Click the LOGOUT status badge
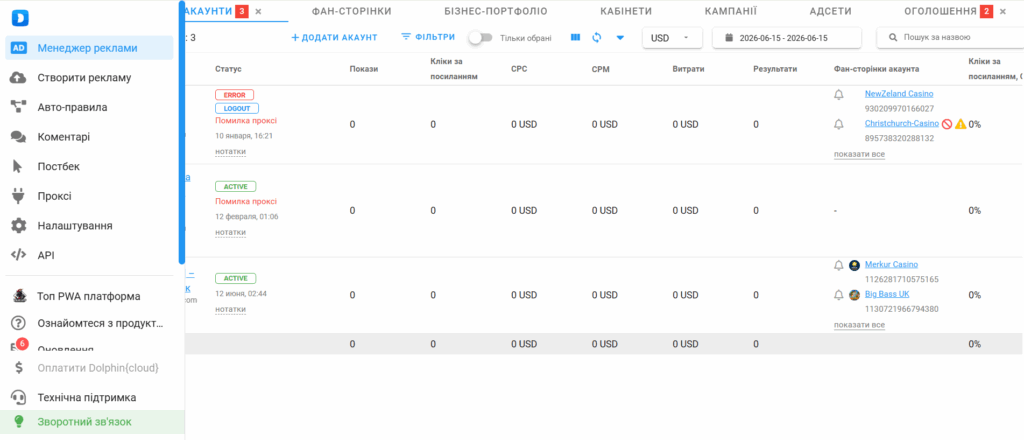 coord(237,108)
